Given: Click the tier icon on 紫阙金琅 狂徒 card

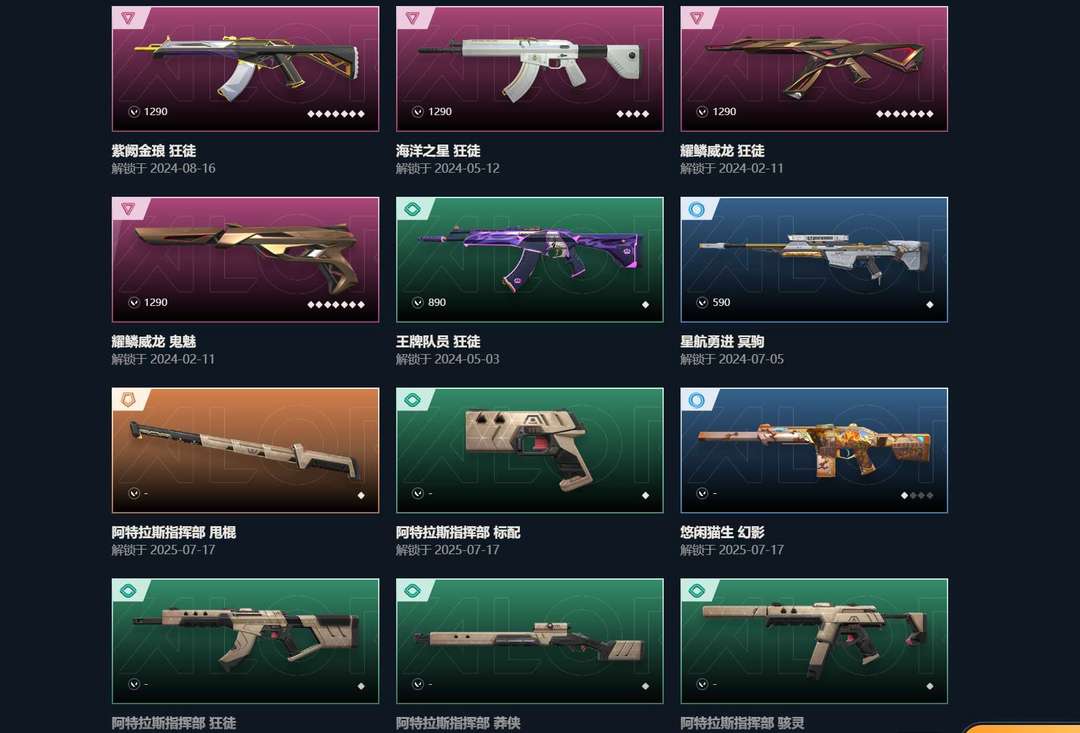Looking at the screenshot, I should click(x=127, y=18).
